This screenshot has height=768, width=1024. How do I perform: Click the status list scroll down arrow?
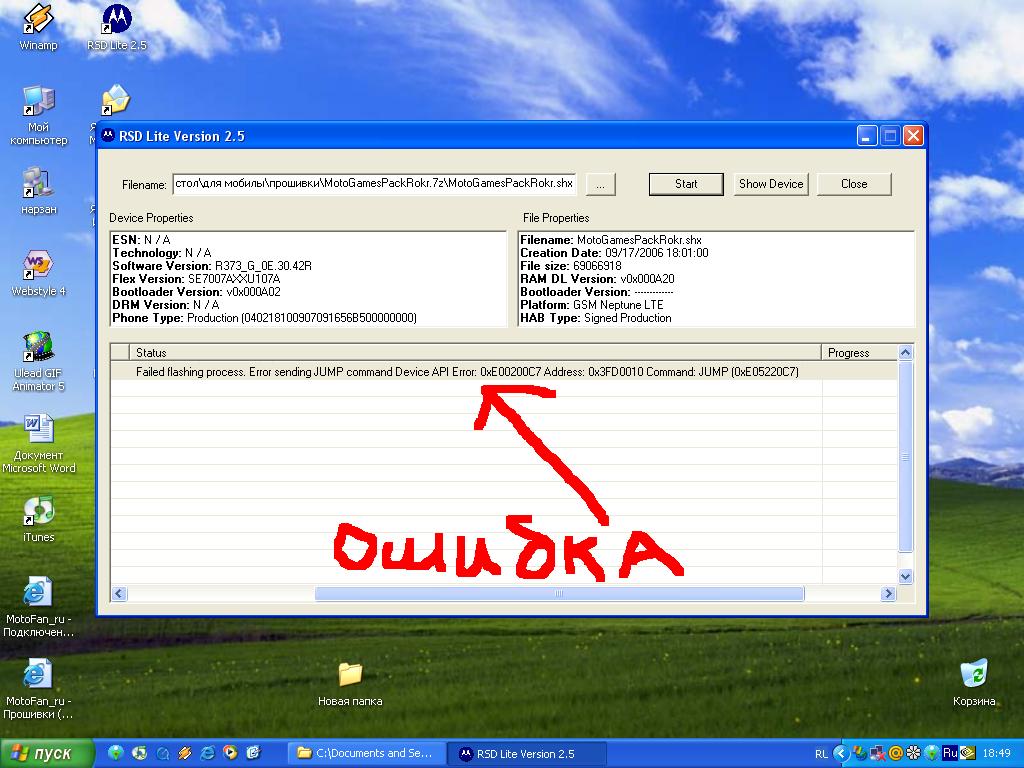[x=905, y=576]
